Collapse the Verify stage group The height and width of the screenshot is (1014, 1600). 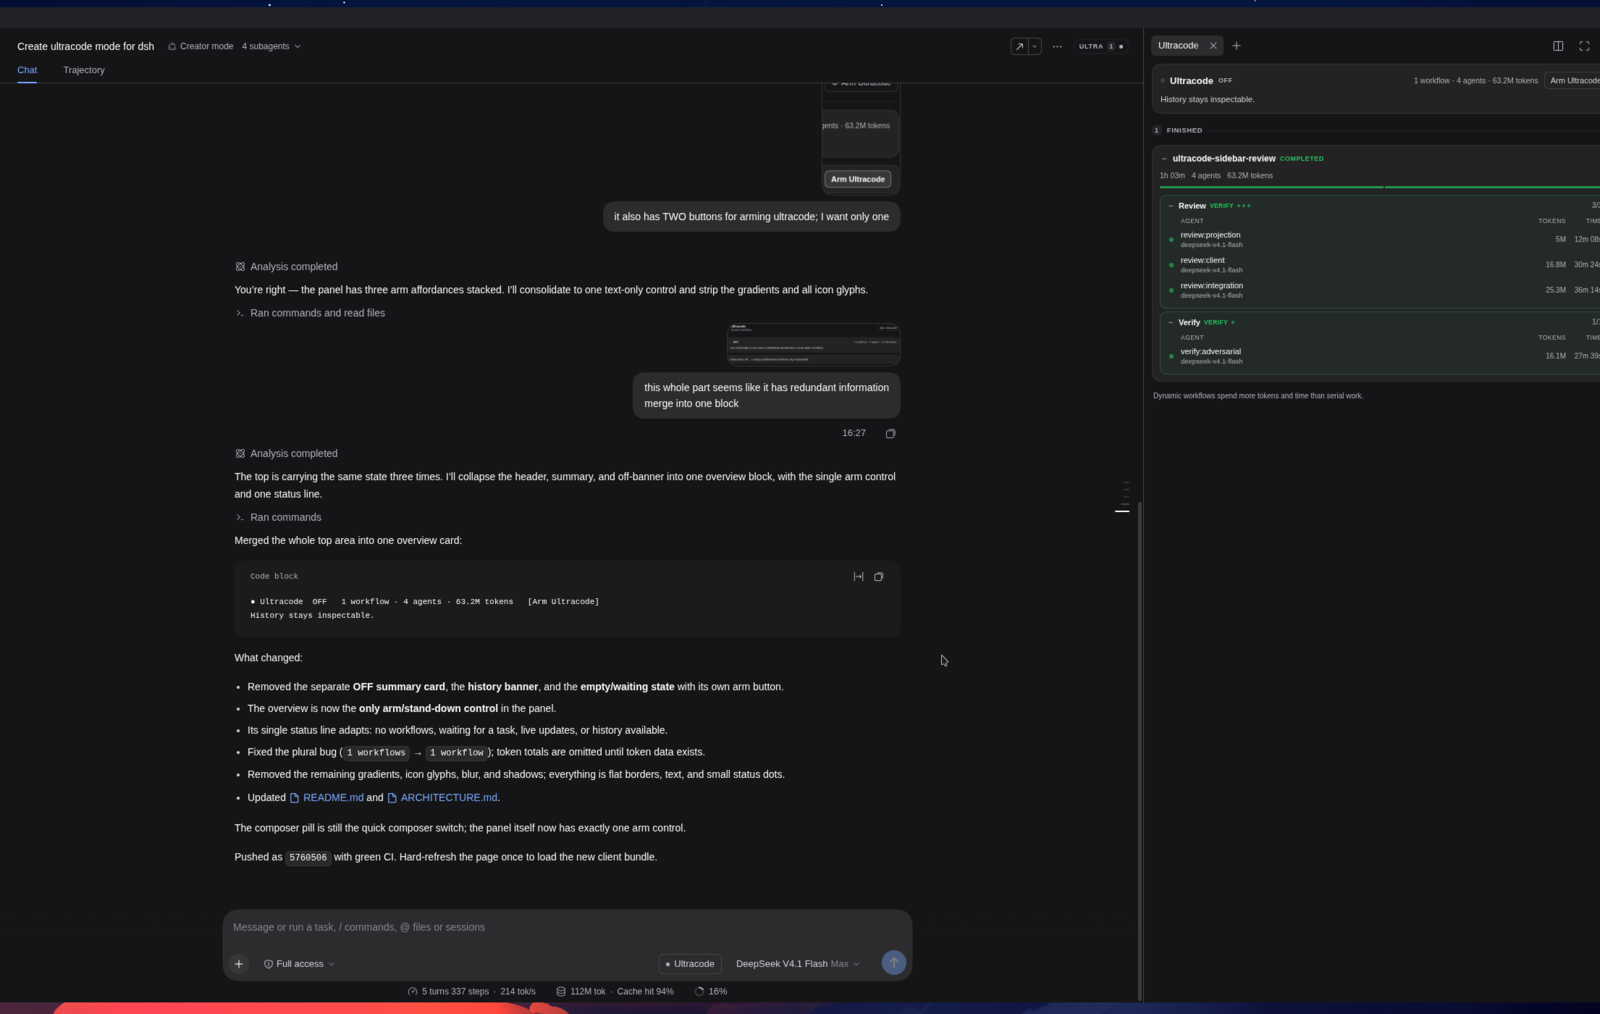pyautogui.click(x=1171, y=323)
